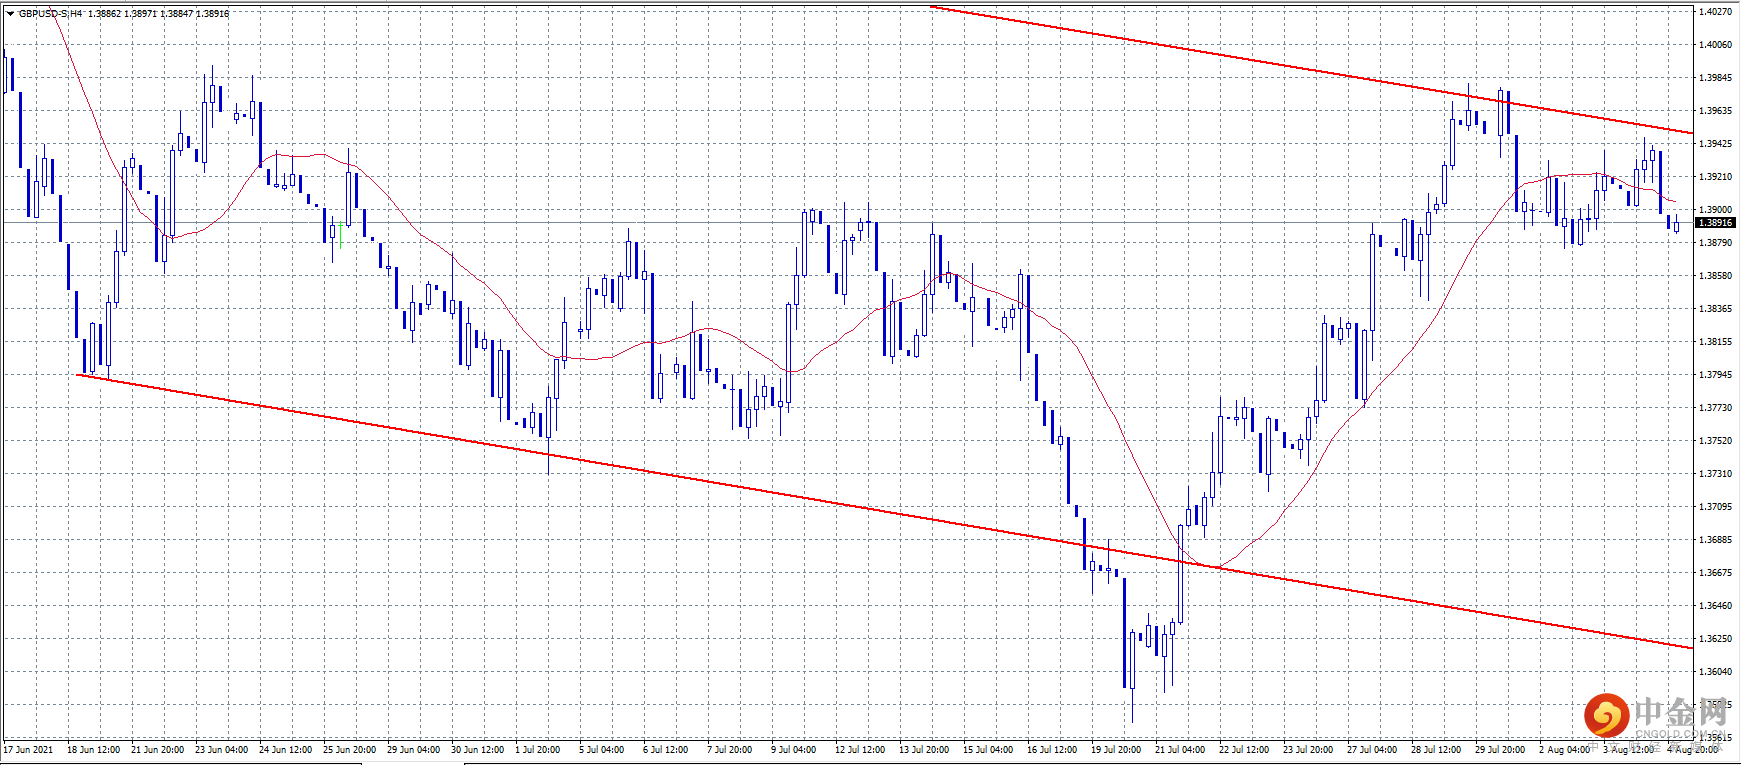The width and height of the screenshot is (1741, 765).
Task: Click the 1.38365 price axis label
Action: tap(1715, 309)
